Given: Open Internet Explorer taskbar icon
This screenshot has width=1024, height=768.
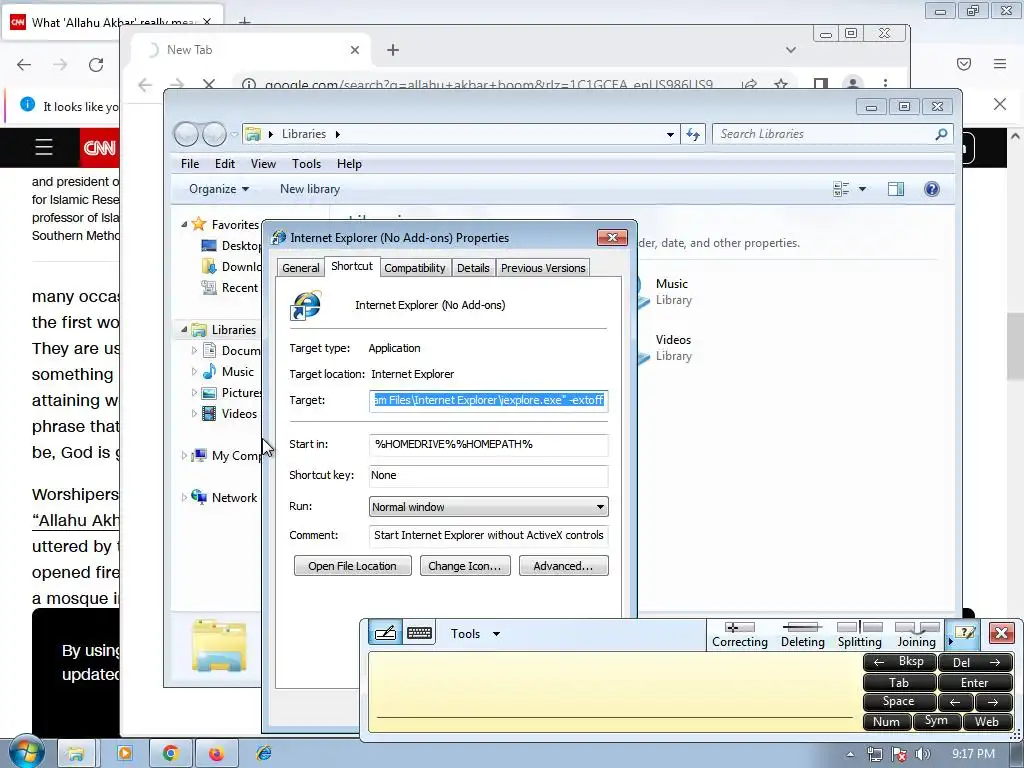Looking at the screenshot, I should [x=264, y=754].
